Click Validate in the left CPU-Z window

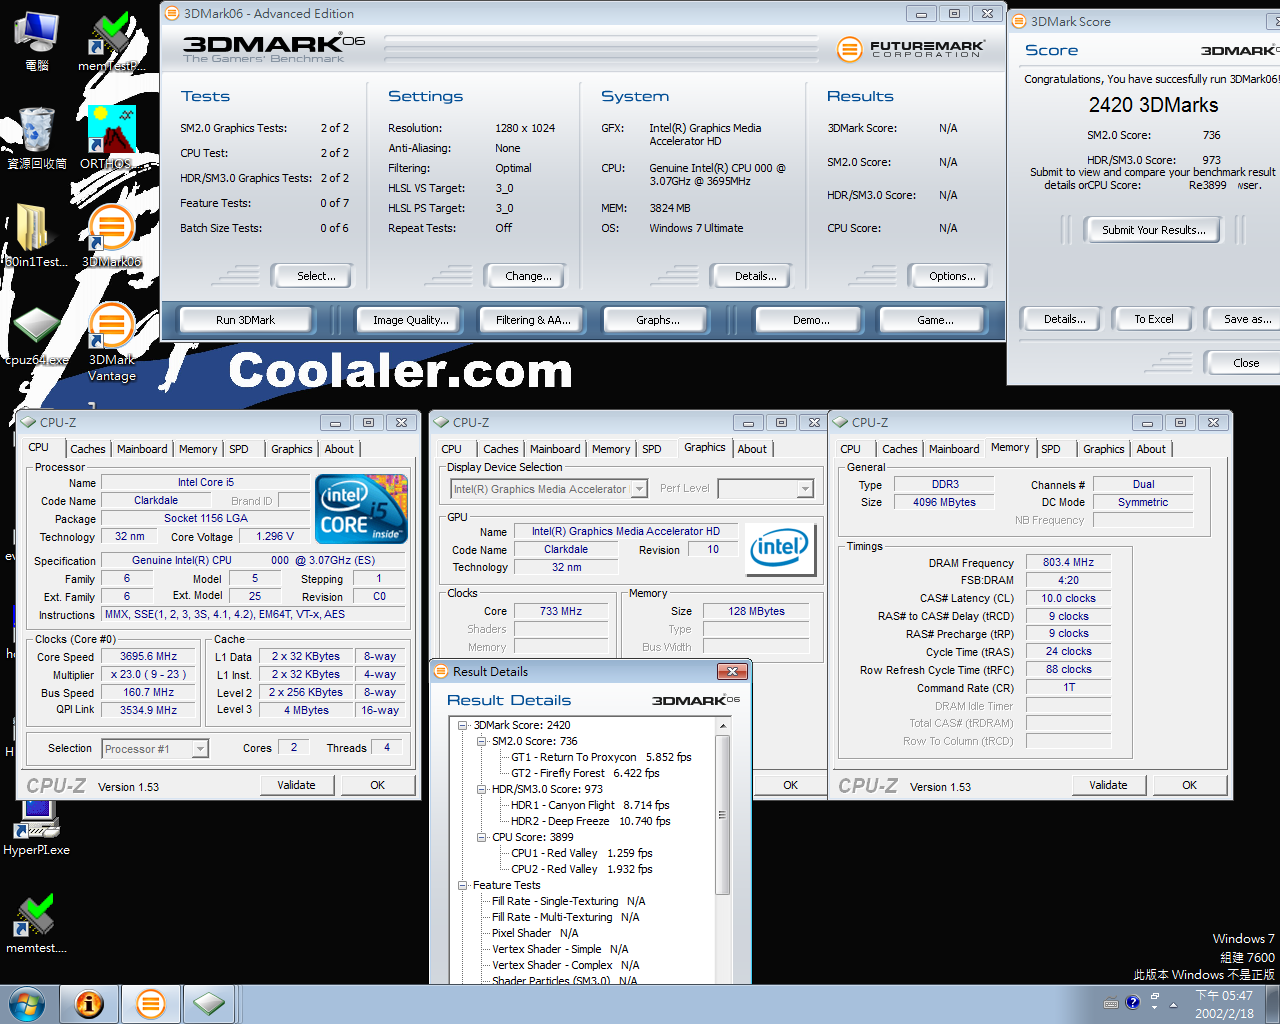(x=296, y=785)
